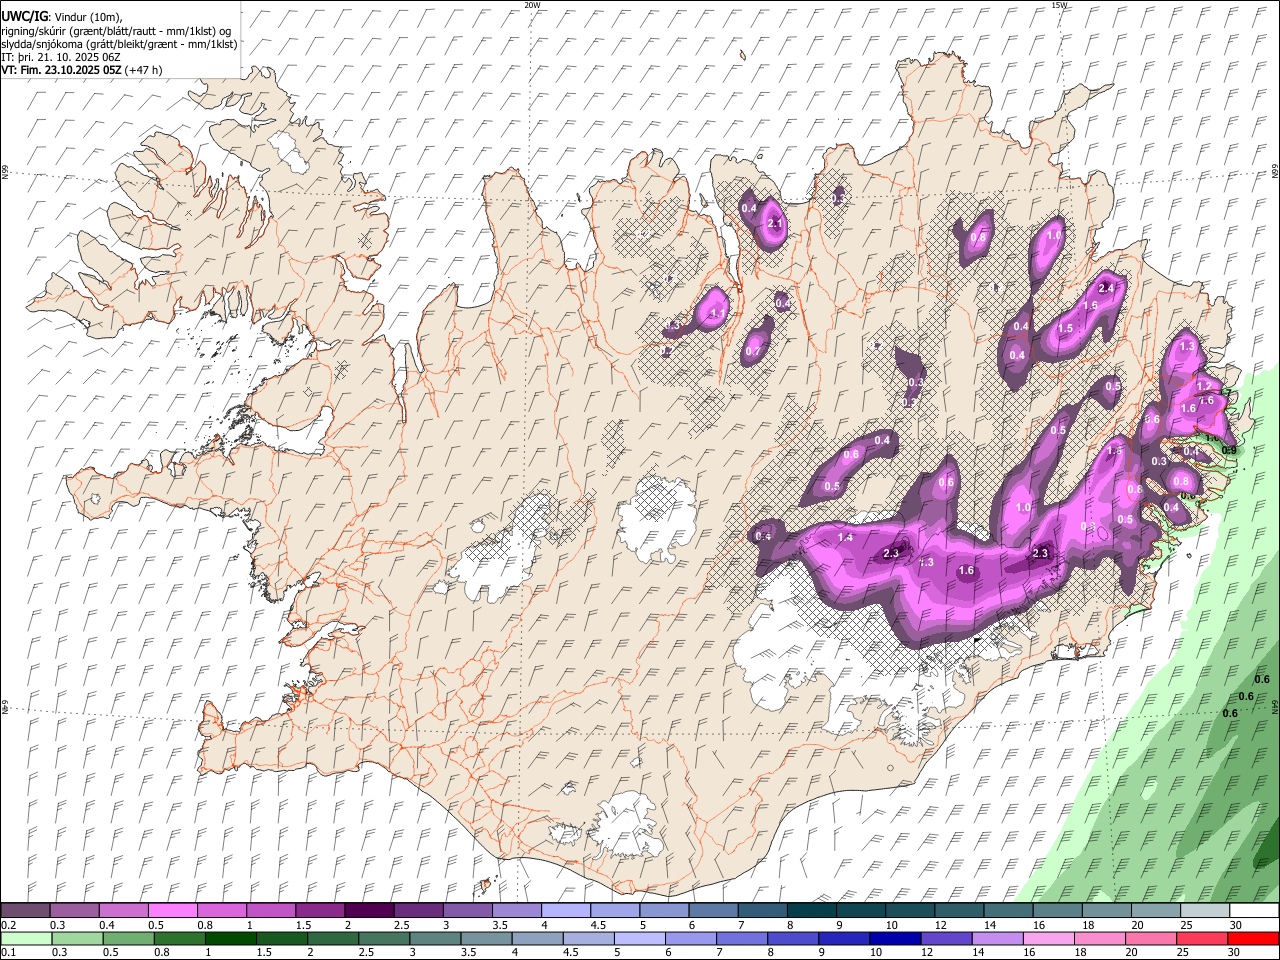Click bottom legend row label '4.5'

571,953
